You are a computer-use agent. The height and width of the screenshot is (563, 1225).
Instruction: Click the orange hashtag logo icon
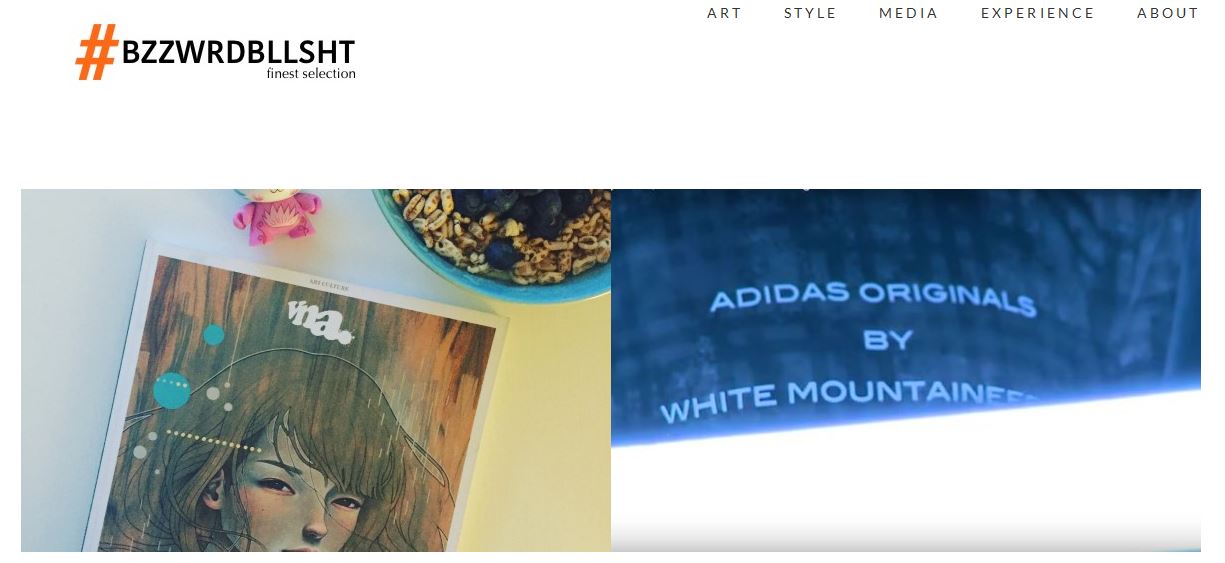(97, 53)
